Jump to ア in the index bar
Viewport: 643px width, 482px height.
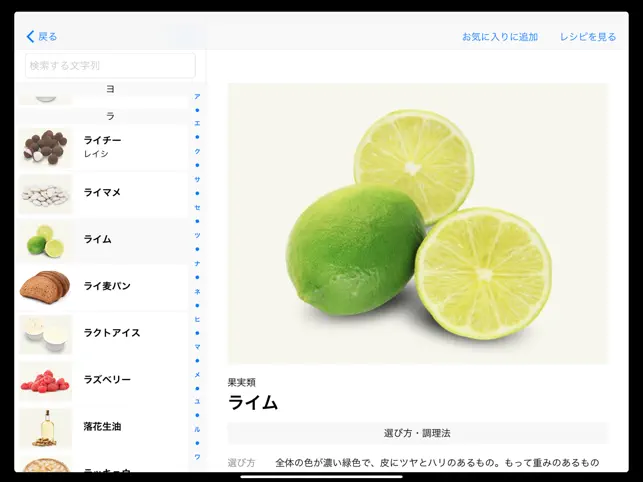point(197,96)
